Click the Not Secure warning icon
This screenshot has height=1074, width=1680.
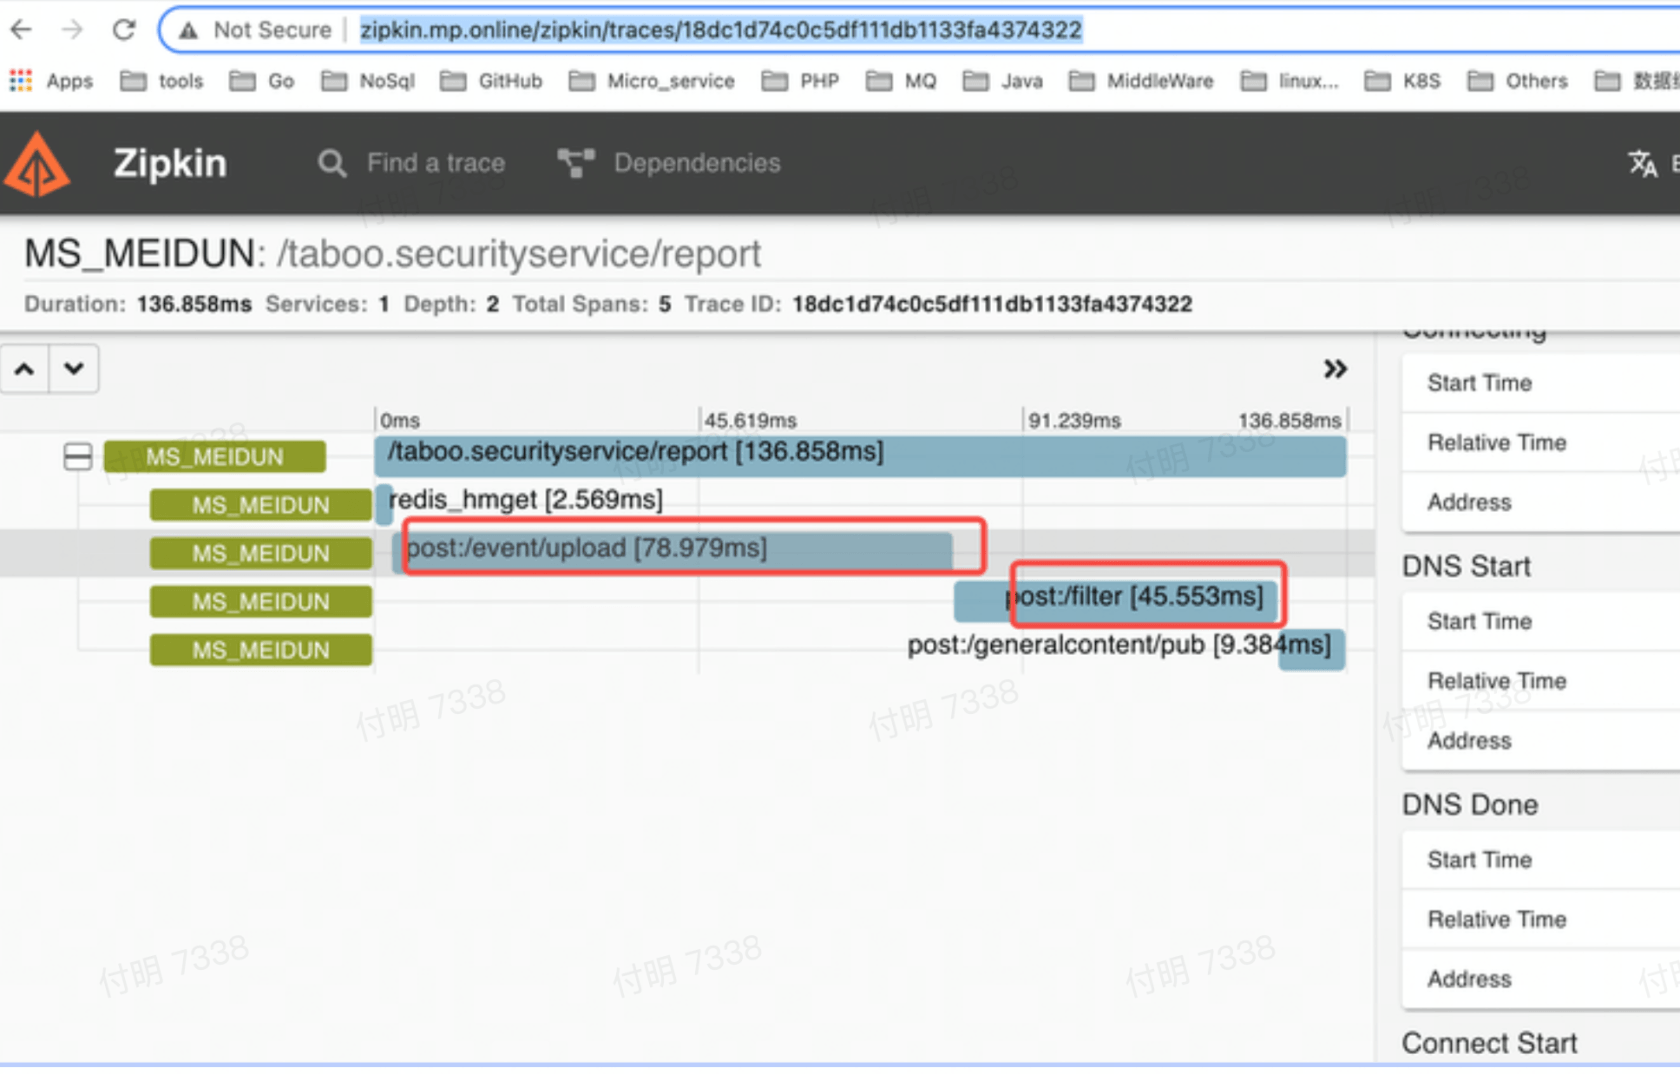tap(188, 30)
